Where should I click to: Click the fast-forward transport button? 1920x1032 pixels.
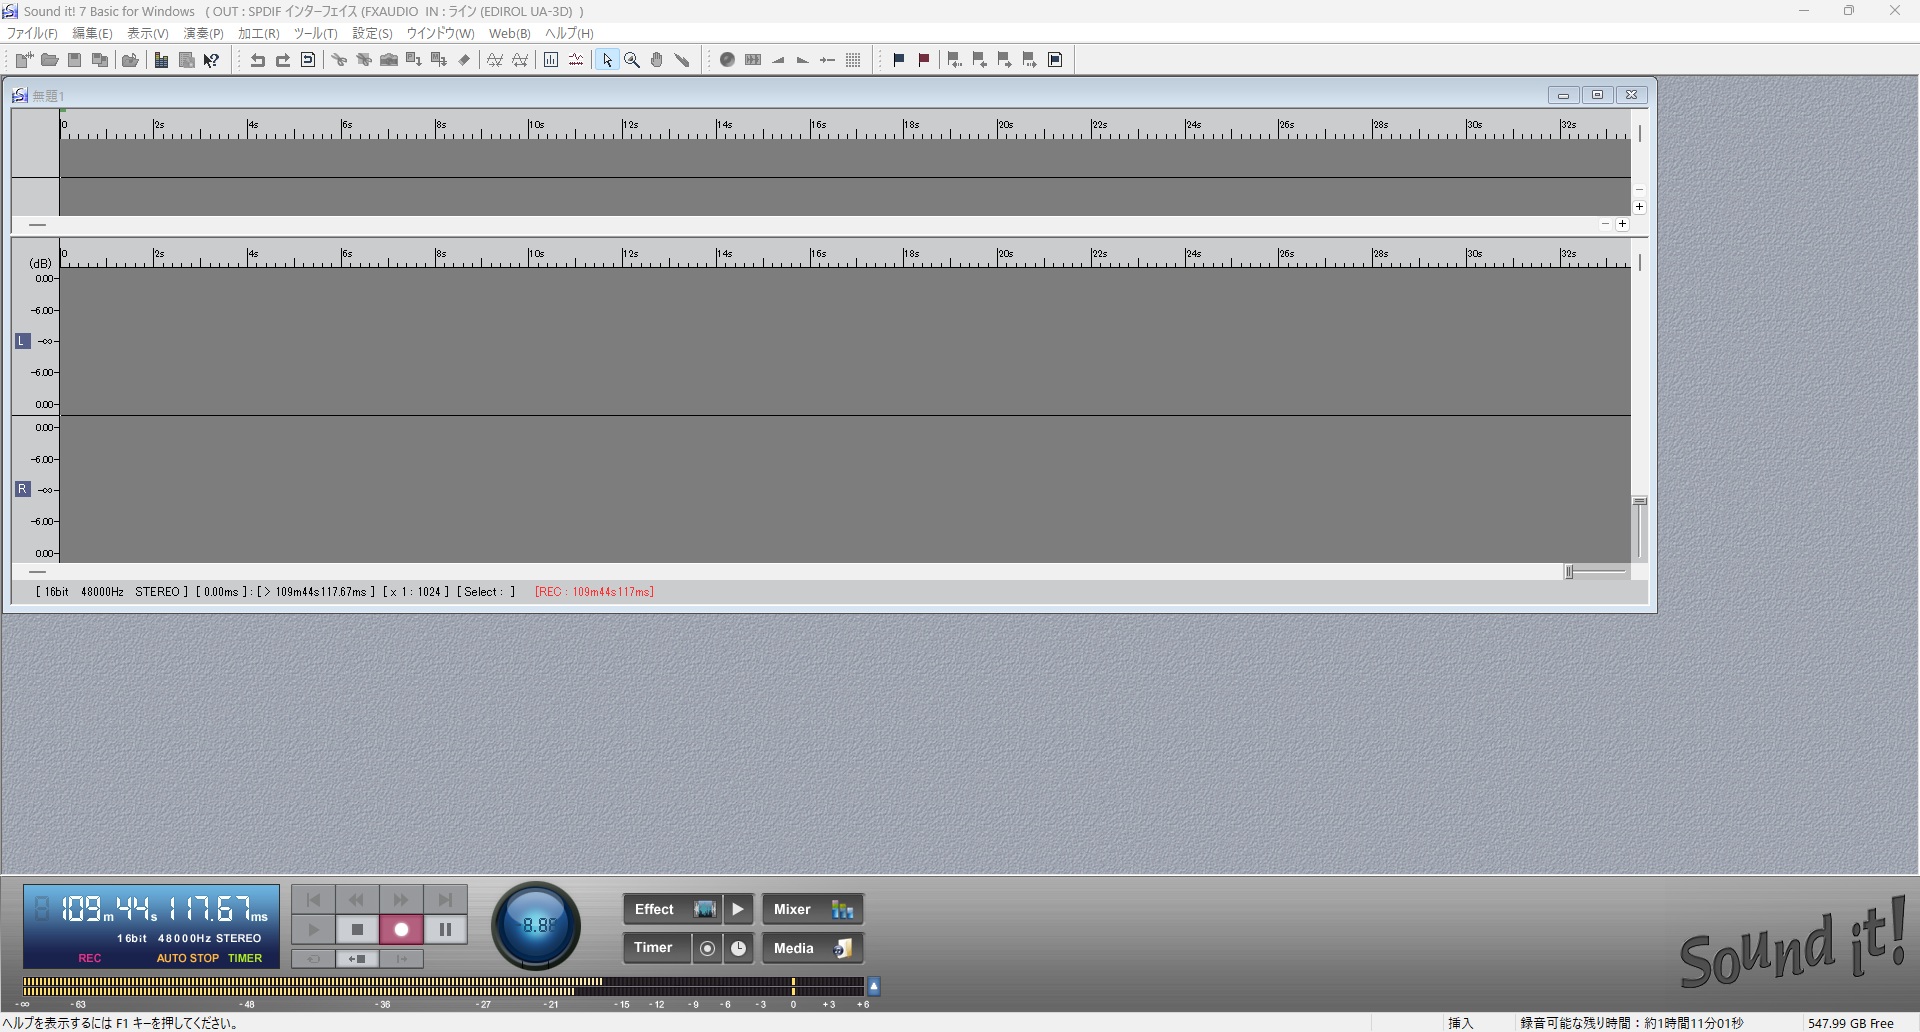(401, 900)
